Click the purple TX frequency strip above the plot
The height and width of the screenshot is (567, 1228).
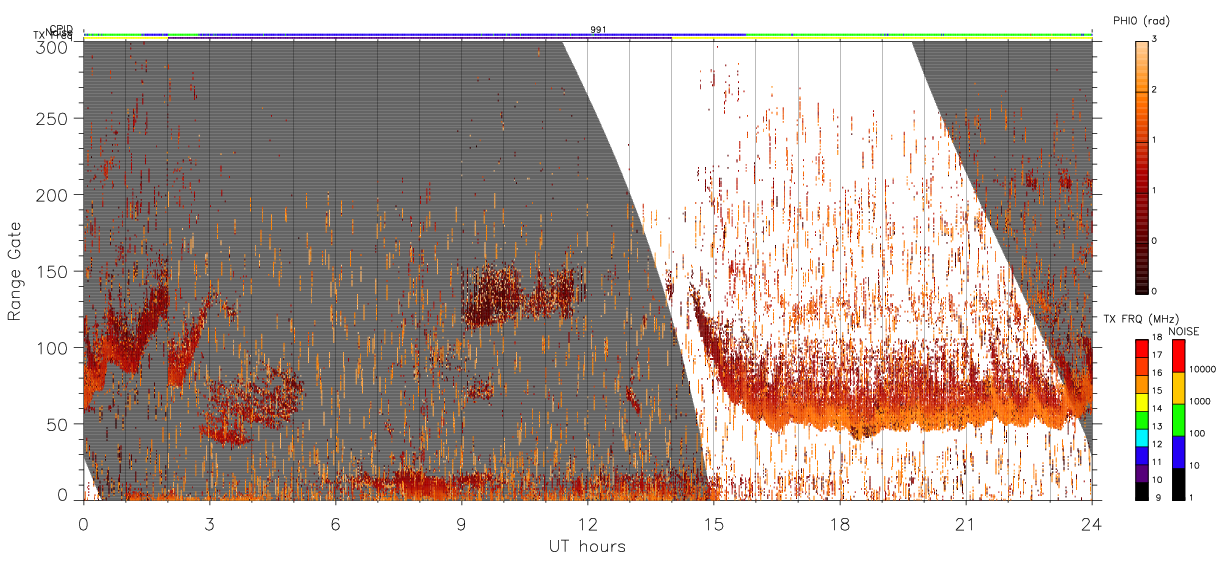419,38
